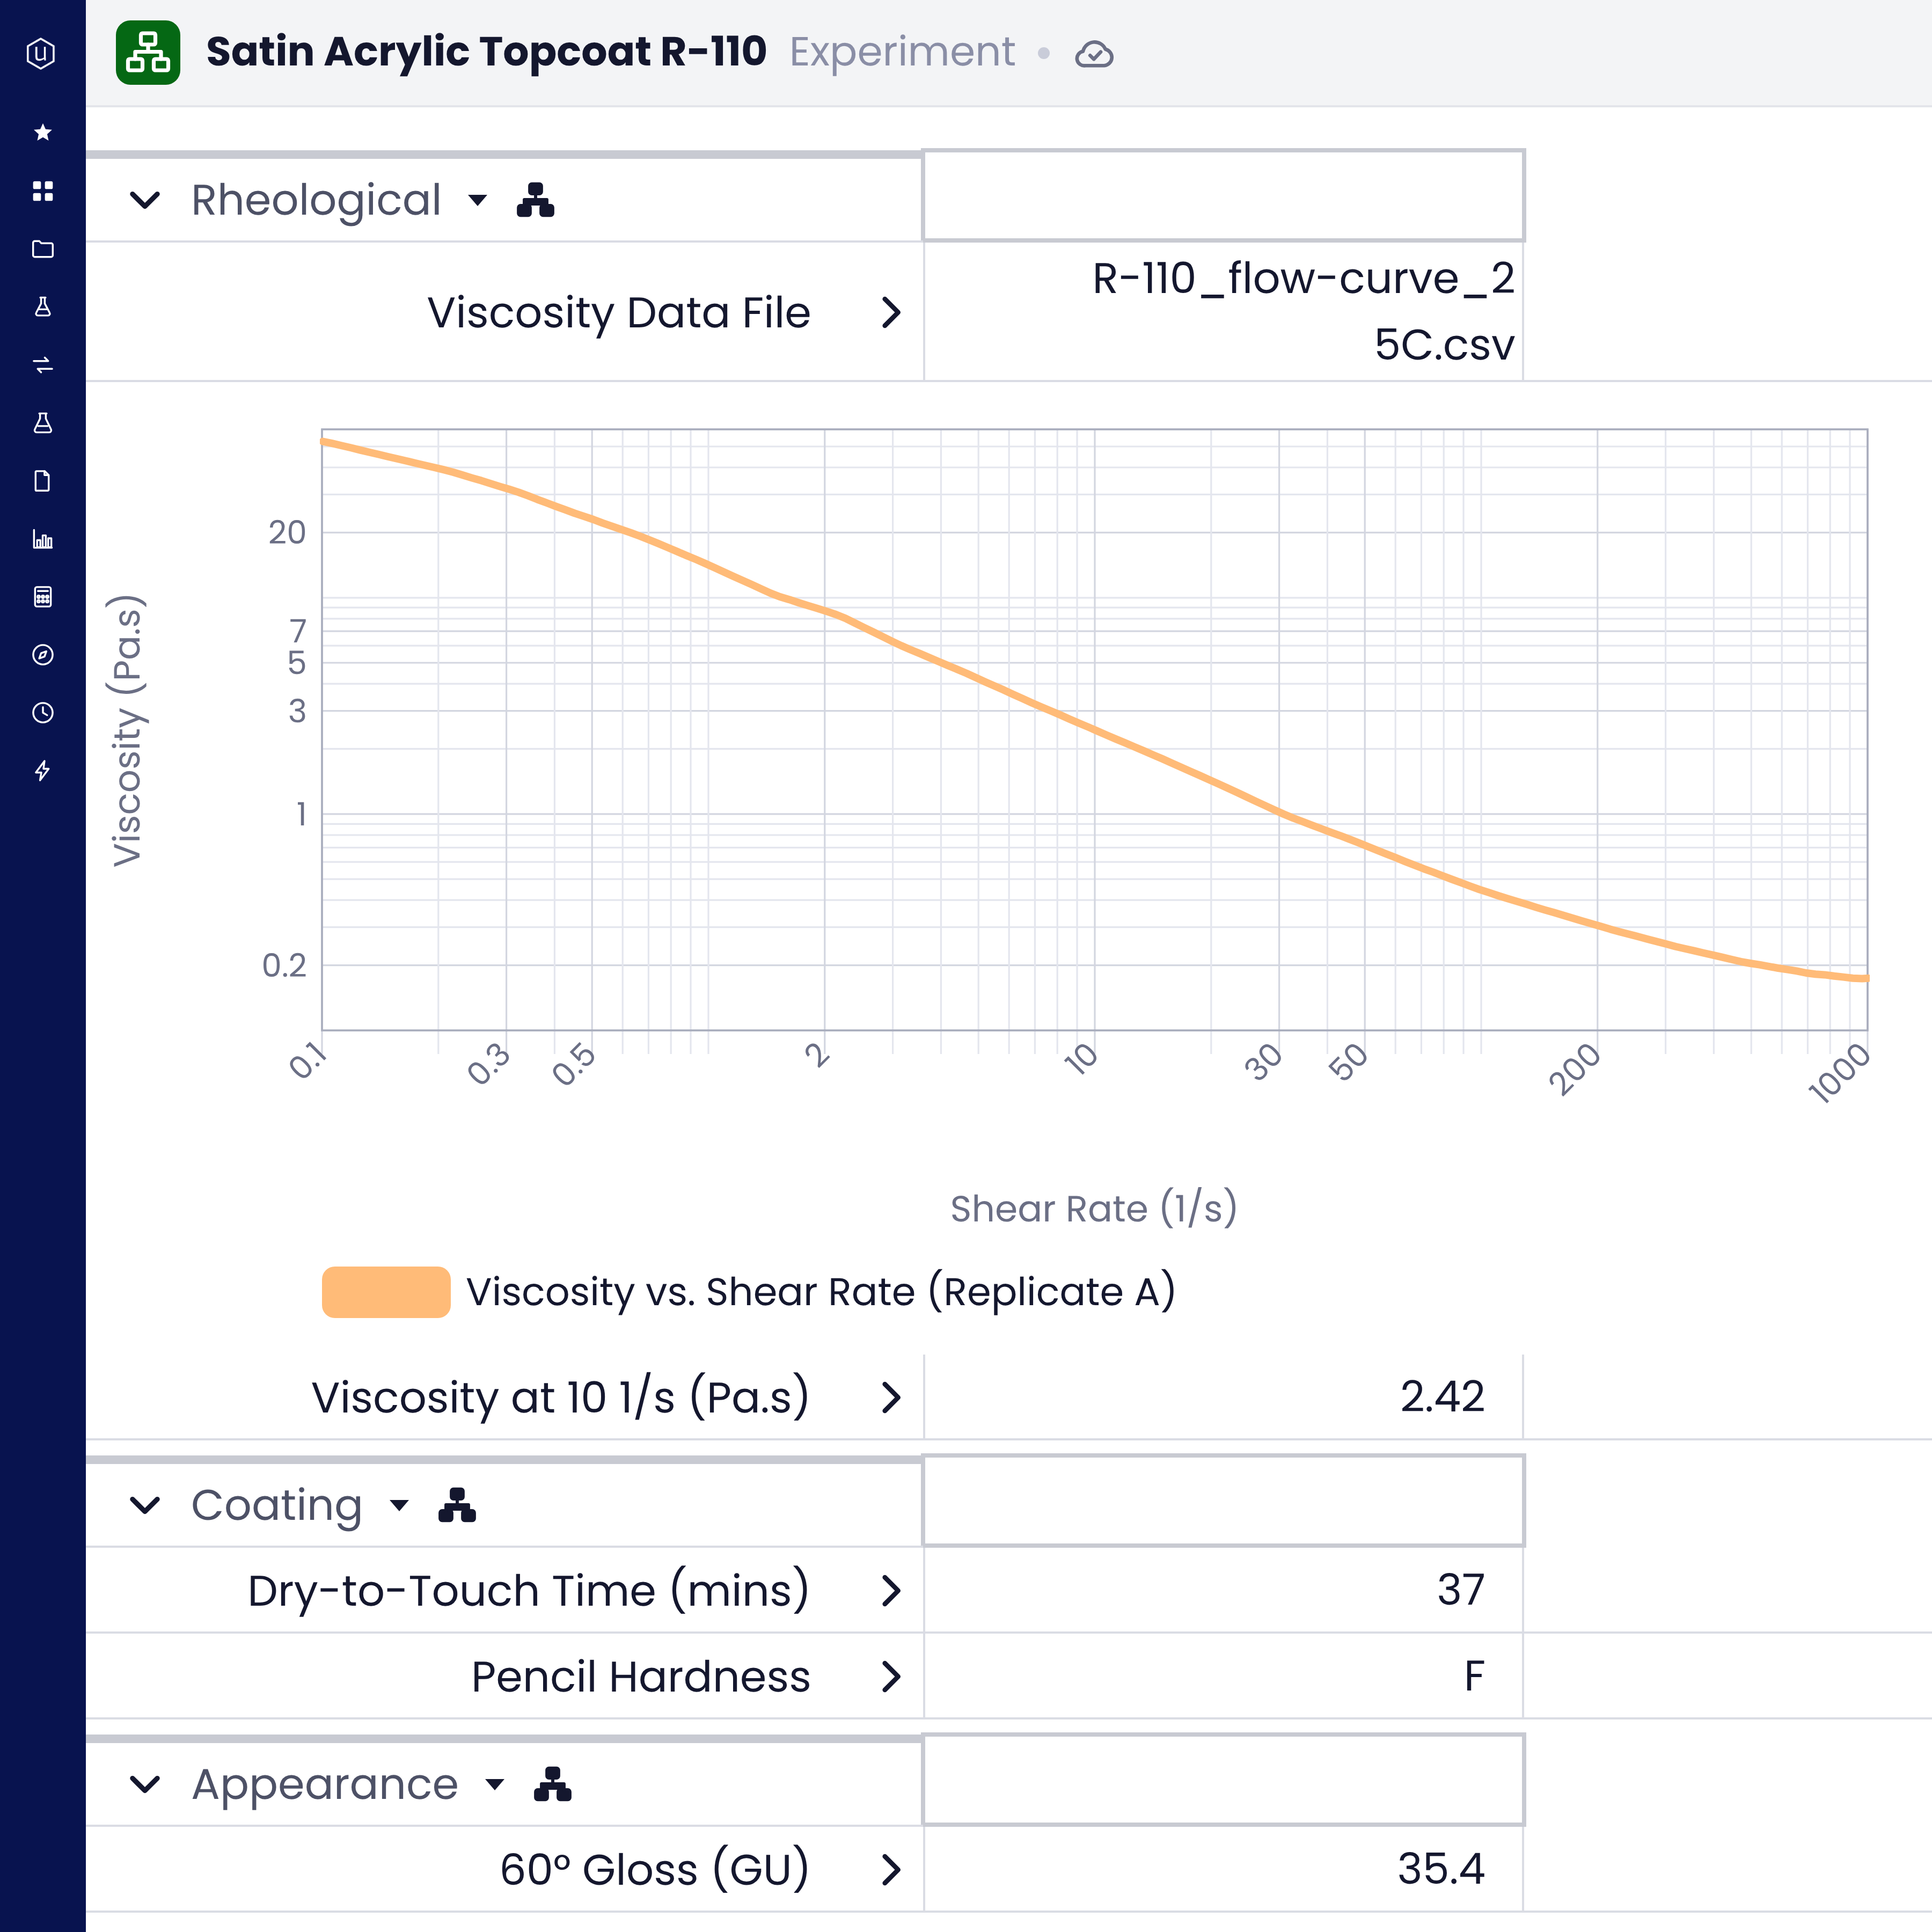This screenshot has height=1932, width=1932.
Task: Click hierarchy icon next to Appearance
Action: tap(553, 1784)
